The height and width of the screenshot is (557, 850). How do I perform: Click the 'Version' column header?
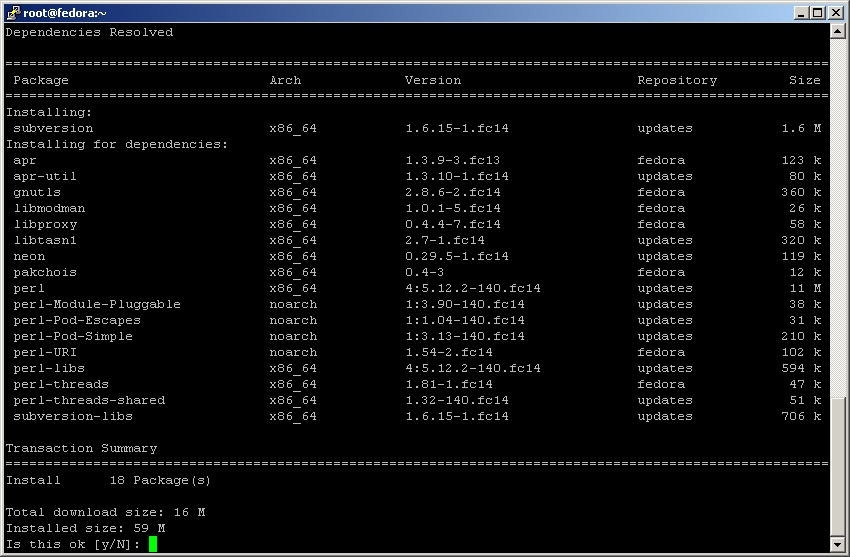point(433,80)
